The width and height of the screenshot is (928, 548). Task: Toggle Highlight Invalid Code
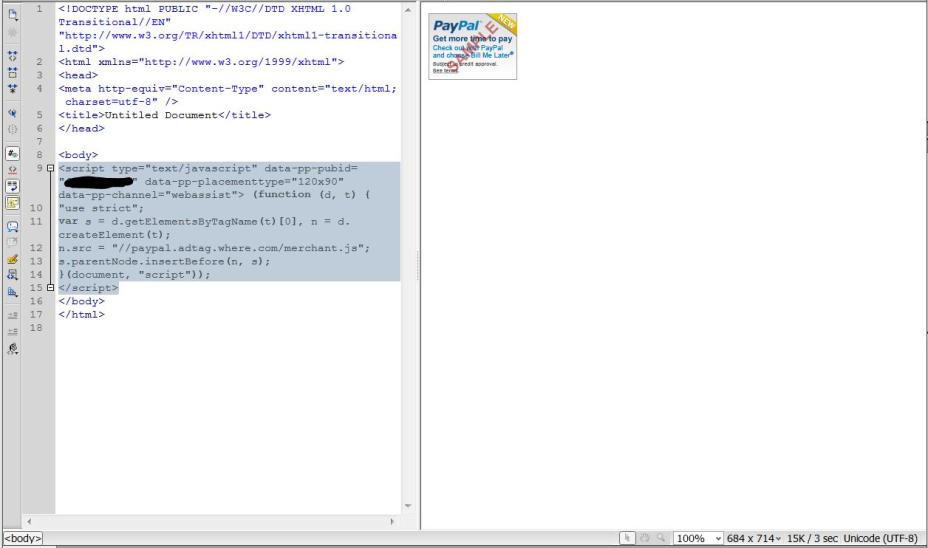(x=12, y=170)
